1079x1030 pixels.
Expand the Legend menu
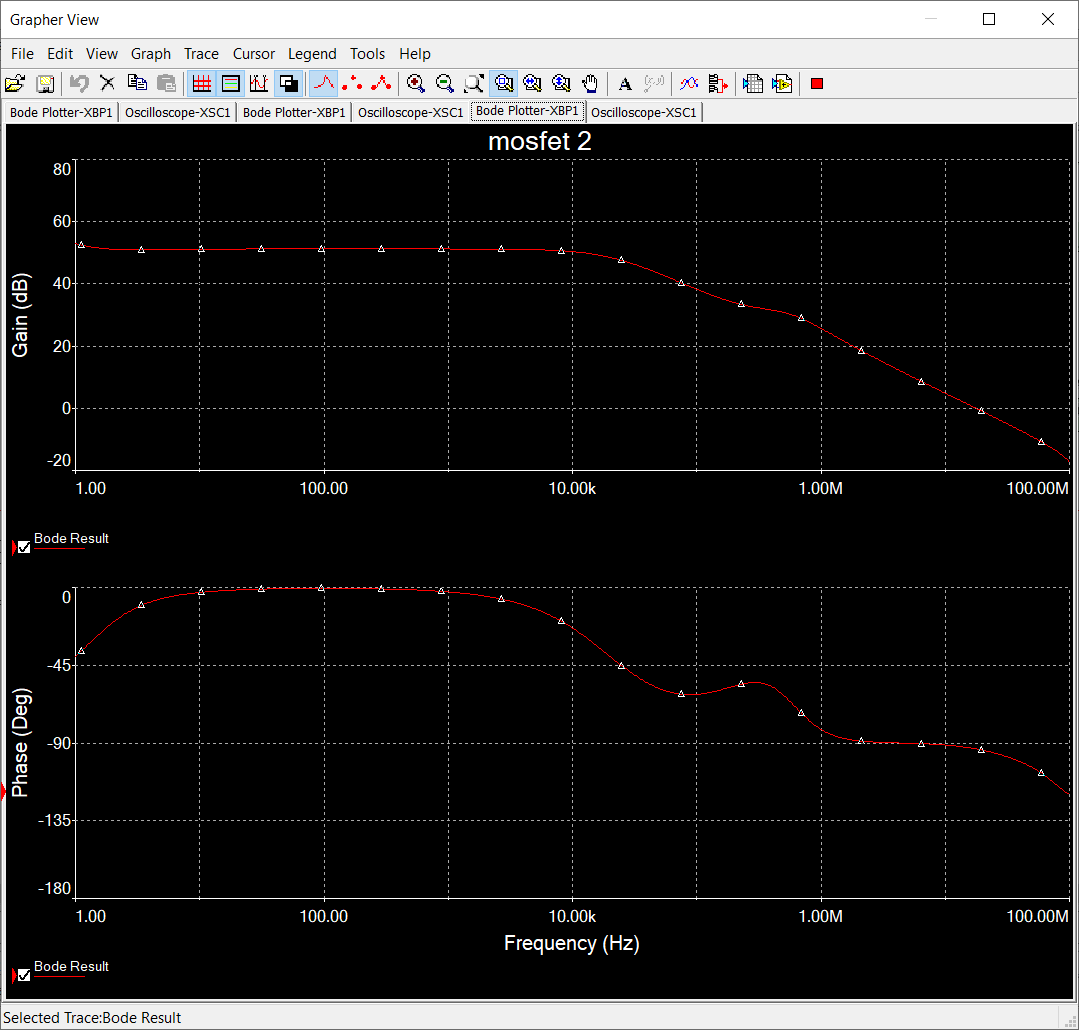[312, 54]
